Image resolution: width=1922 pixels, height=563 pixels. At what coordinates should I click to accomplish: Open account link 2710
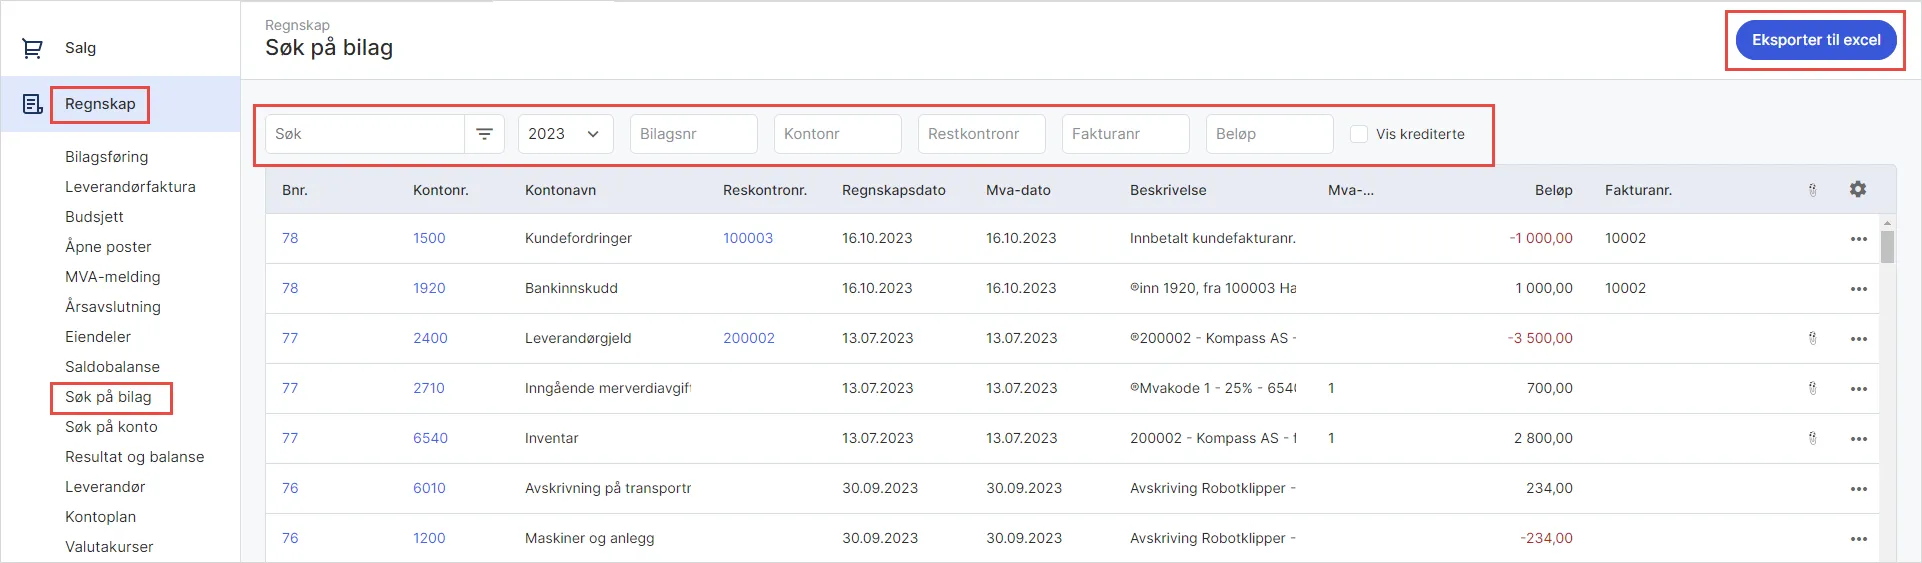[429, 388]
